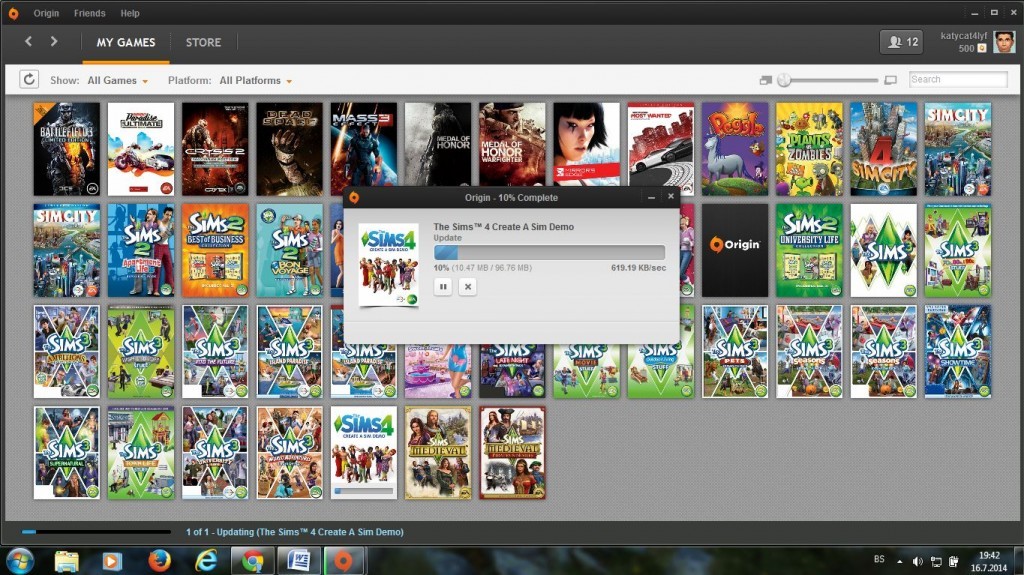The image size is (1024, 575).
Task: Click the volume icon in system tray
Action: coord(918,561)
